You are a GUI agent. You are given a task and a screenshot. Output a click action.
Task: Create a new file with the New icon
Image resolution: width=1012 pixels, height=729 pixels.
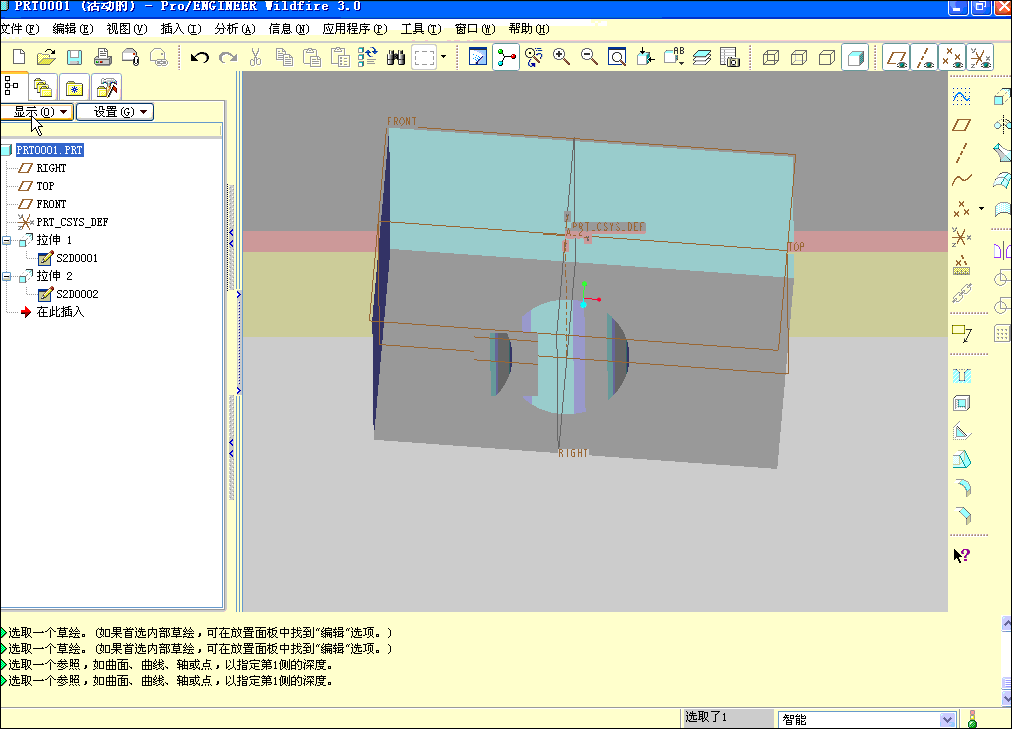pos(19,57)
